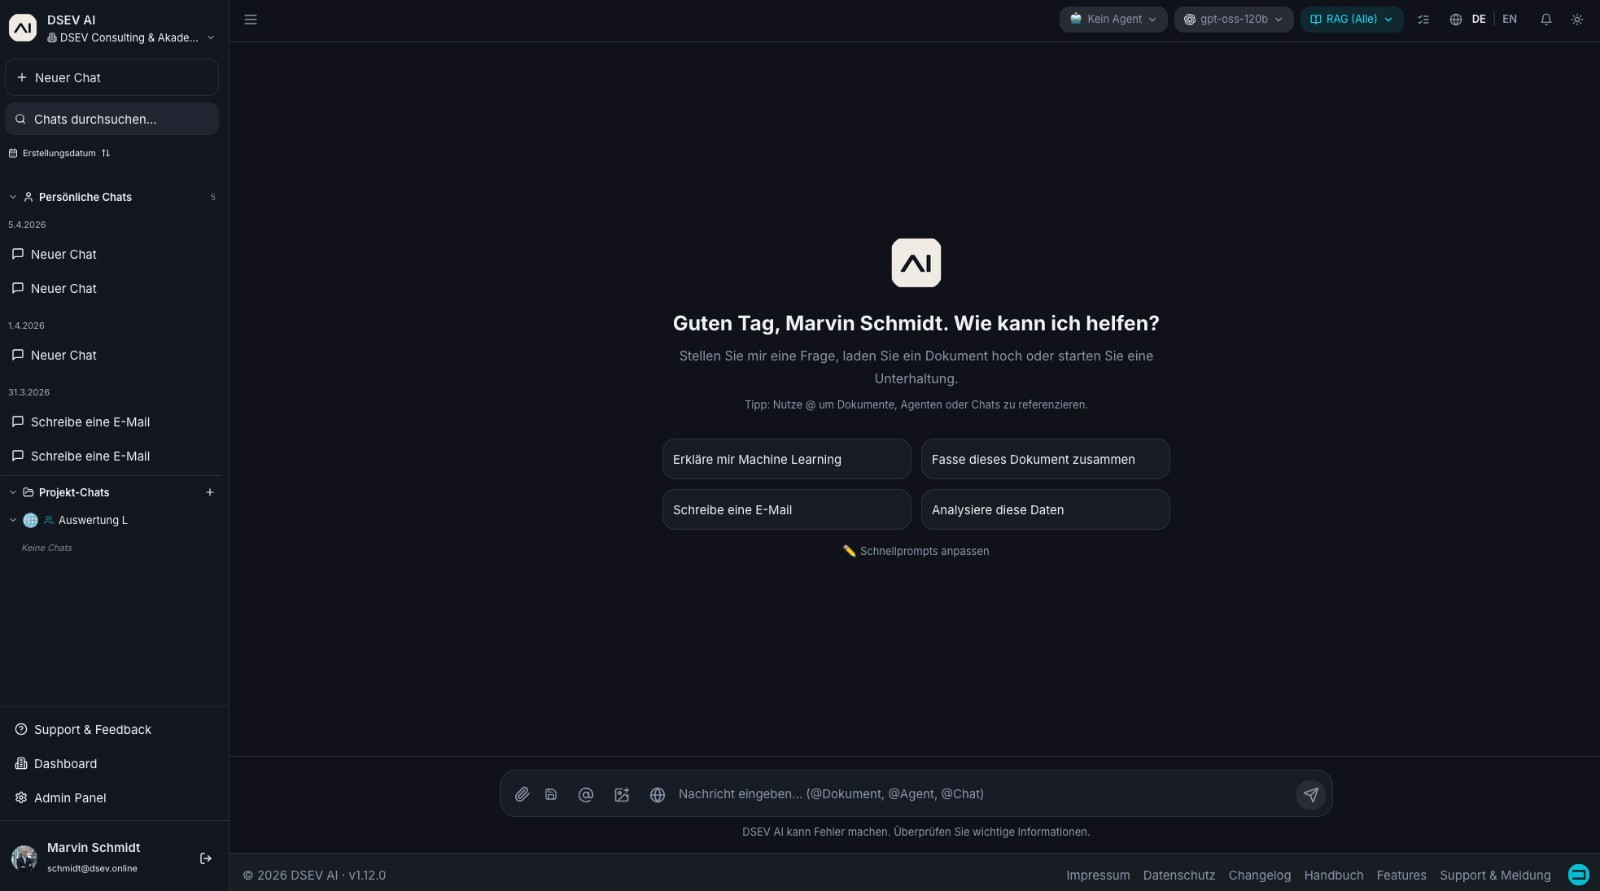Choose the Analysiere diese Daten prompt

pyautogui.click(x=1045, y=510)
